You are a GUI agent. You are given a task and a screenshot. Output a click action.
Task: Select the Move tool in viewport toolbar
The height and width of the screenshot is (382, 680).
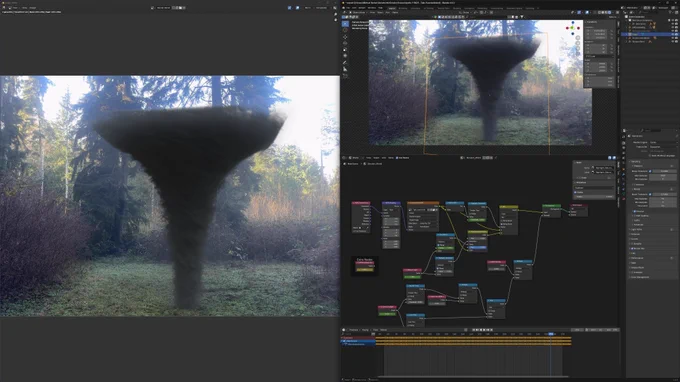pyautogui.click(x=345, y=37)
